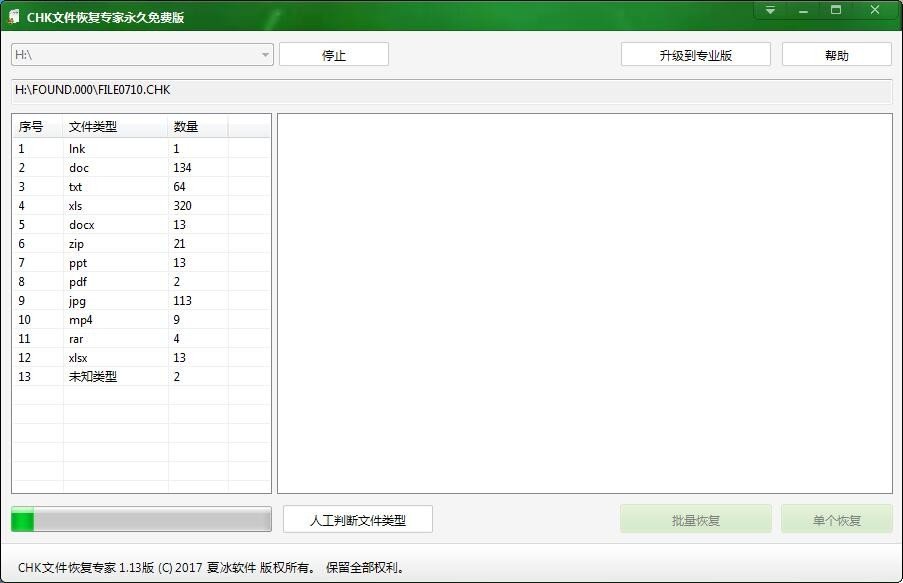The image size is (903, 583).
Task: Open the 帮助 help dialog
Action: click(x=836, y=53)
